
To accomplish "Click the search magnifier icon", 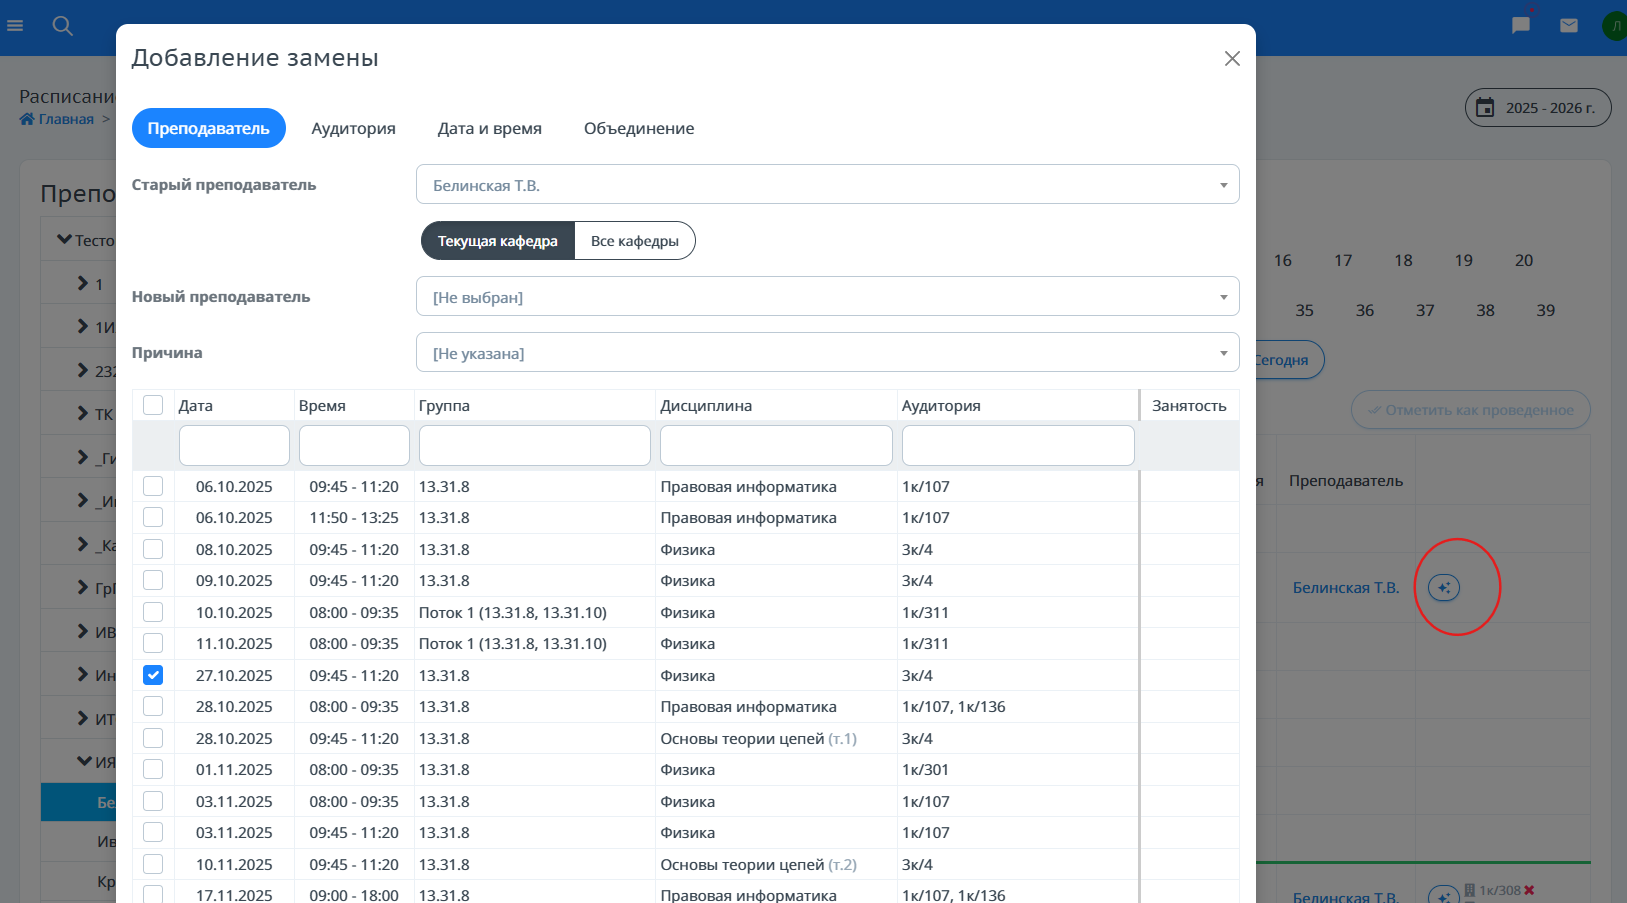I will pyautogui.click(x=63, y=26).
